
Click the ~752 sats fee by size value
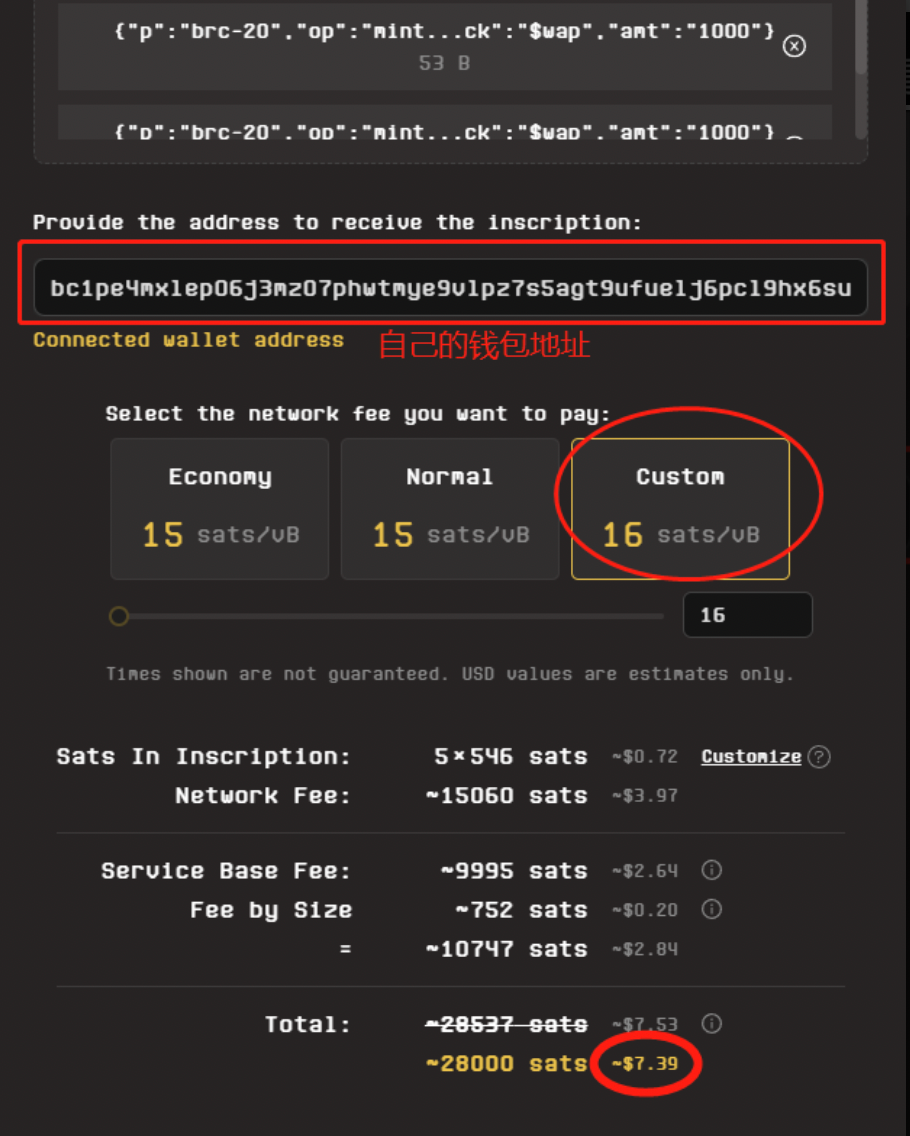521,910
